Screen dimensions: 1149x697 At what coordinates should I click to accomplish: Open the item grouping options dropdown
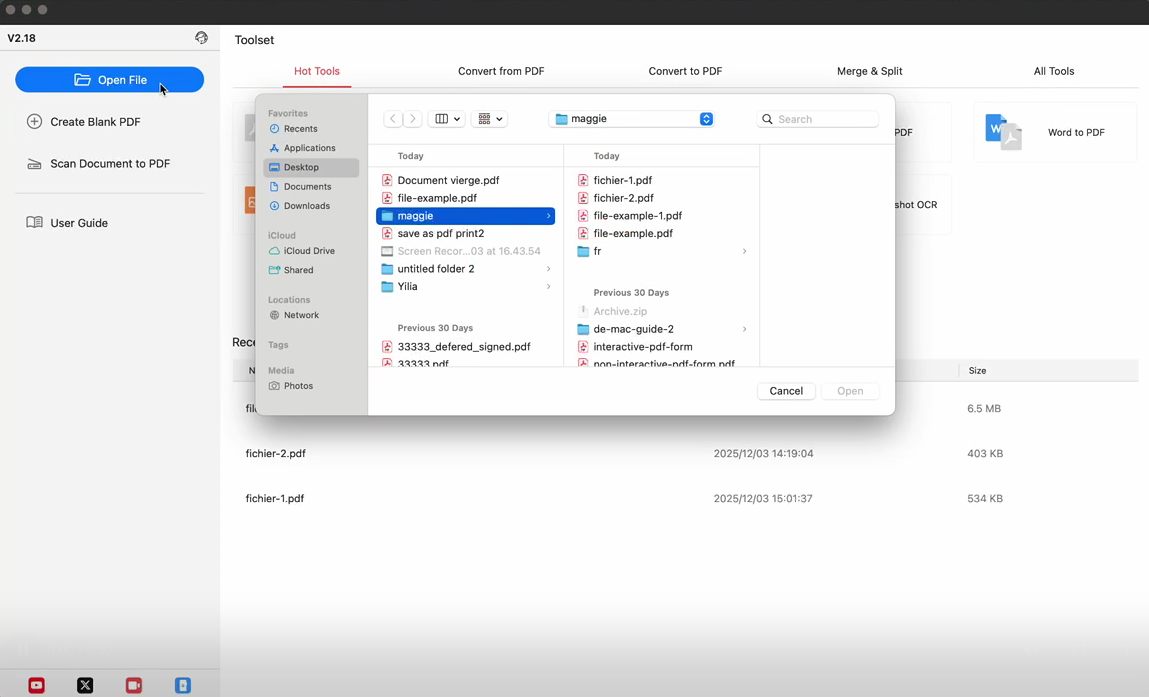489,119
